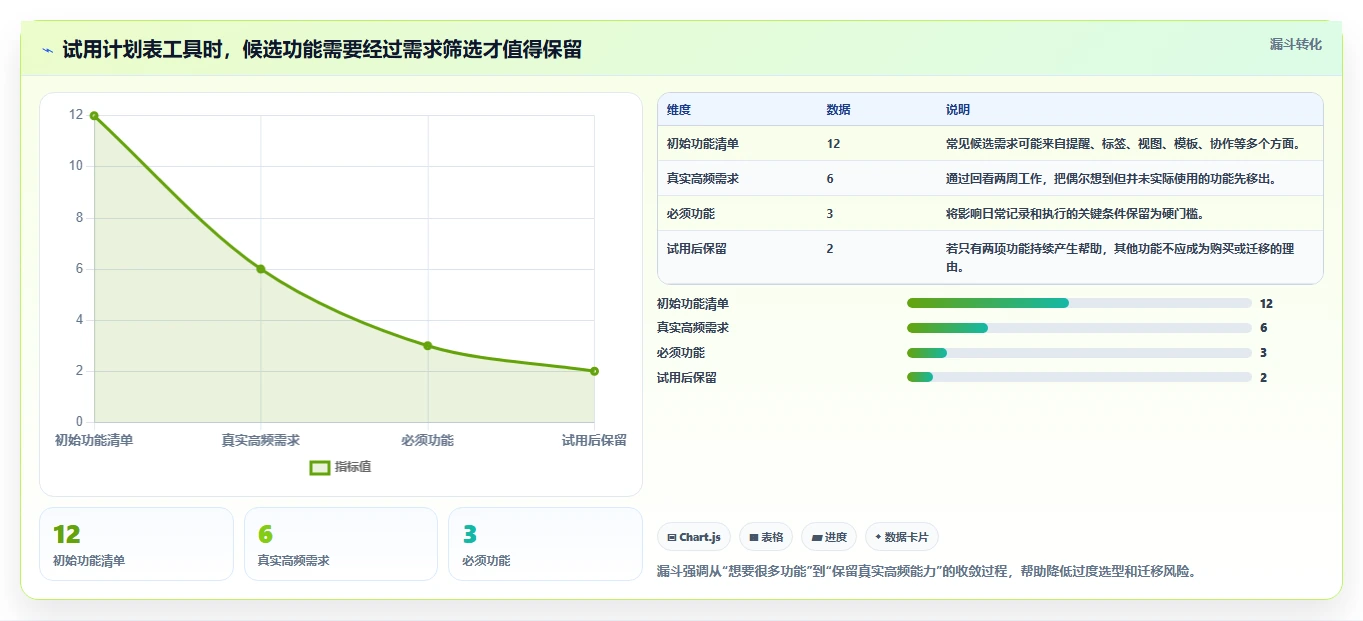Viewport: 1363px width, 621px height.
Task: Select the 试用后保留 table row cell
Action: [x=697, y=249]
